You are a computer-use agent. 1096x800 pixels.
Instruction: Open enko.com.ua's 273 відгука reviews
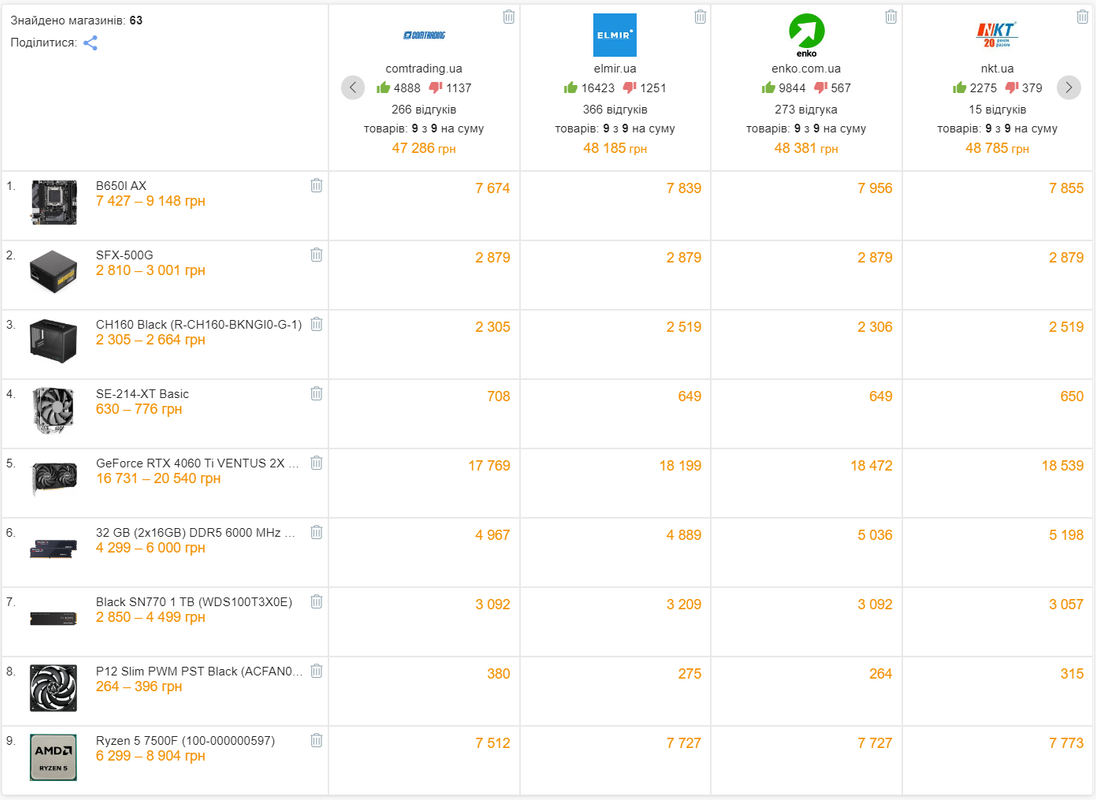(806, 109)
